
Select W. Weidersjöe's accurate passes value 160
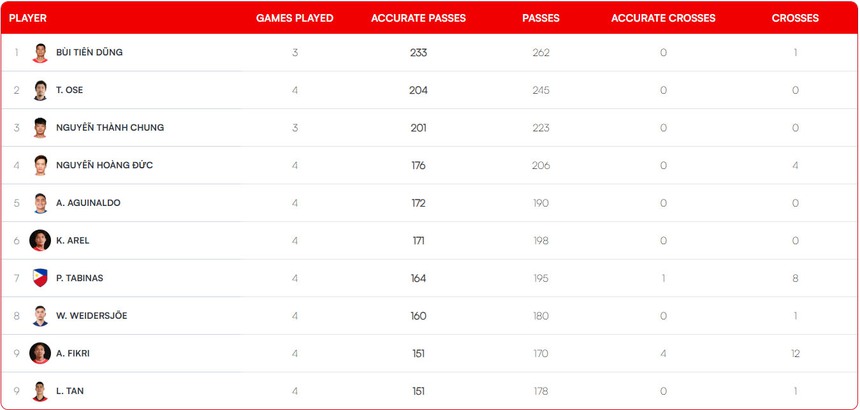tap(418, 316)
